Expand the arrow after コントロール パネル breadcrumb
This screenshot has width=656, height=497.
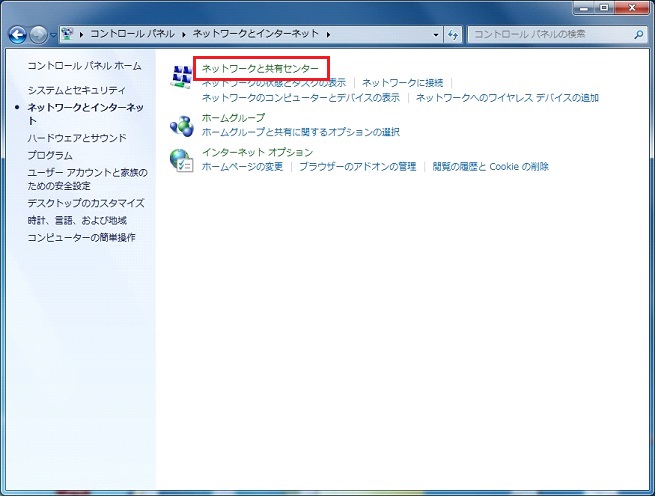point(182,34)
